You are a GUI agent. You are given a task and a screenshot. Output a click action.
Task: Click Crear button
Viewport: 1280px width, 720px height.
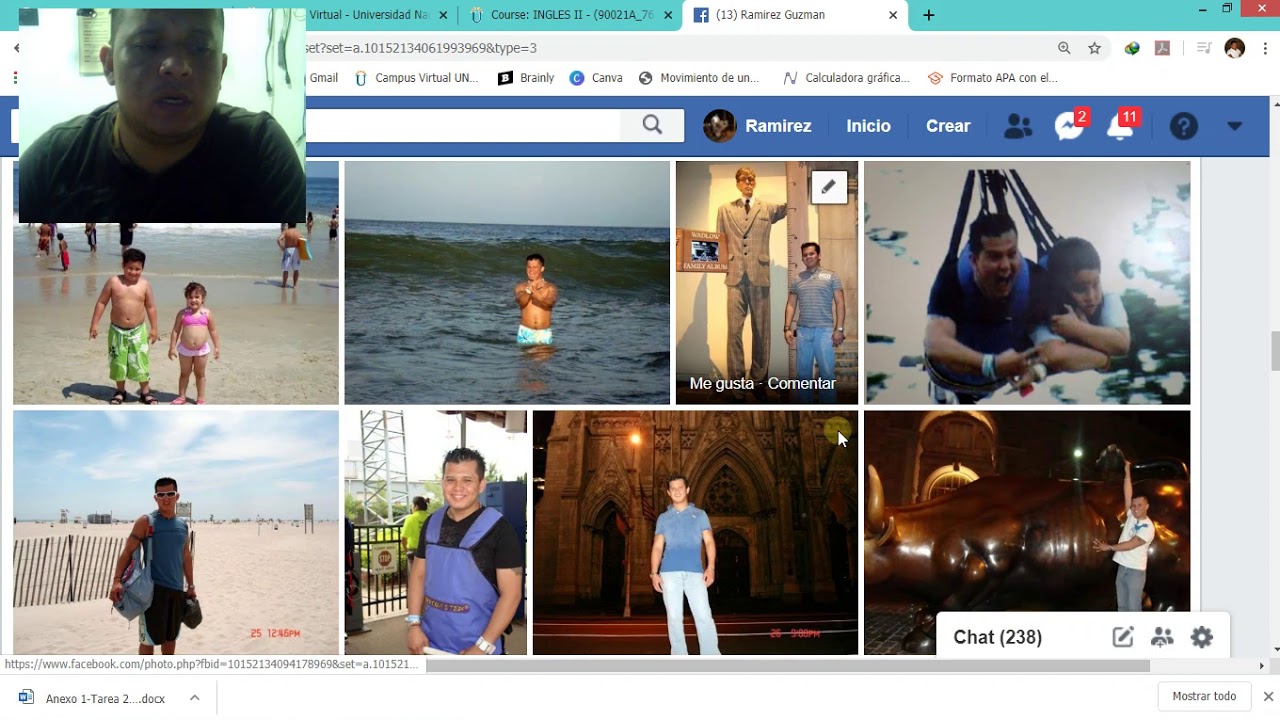(x=948, y=126)
